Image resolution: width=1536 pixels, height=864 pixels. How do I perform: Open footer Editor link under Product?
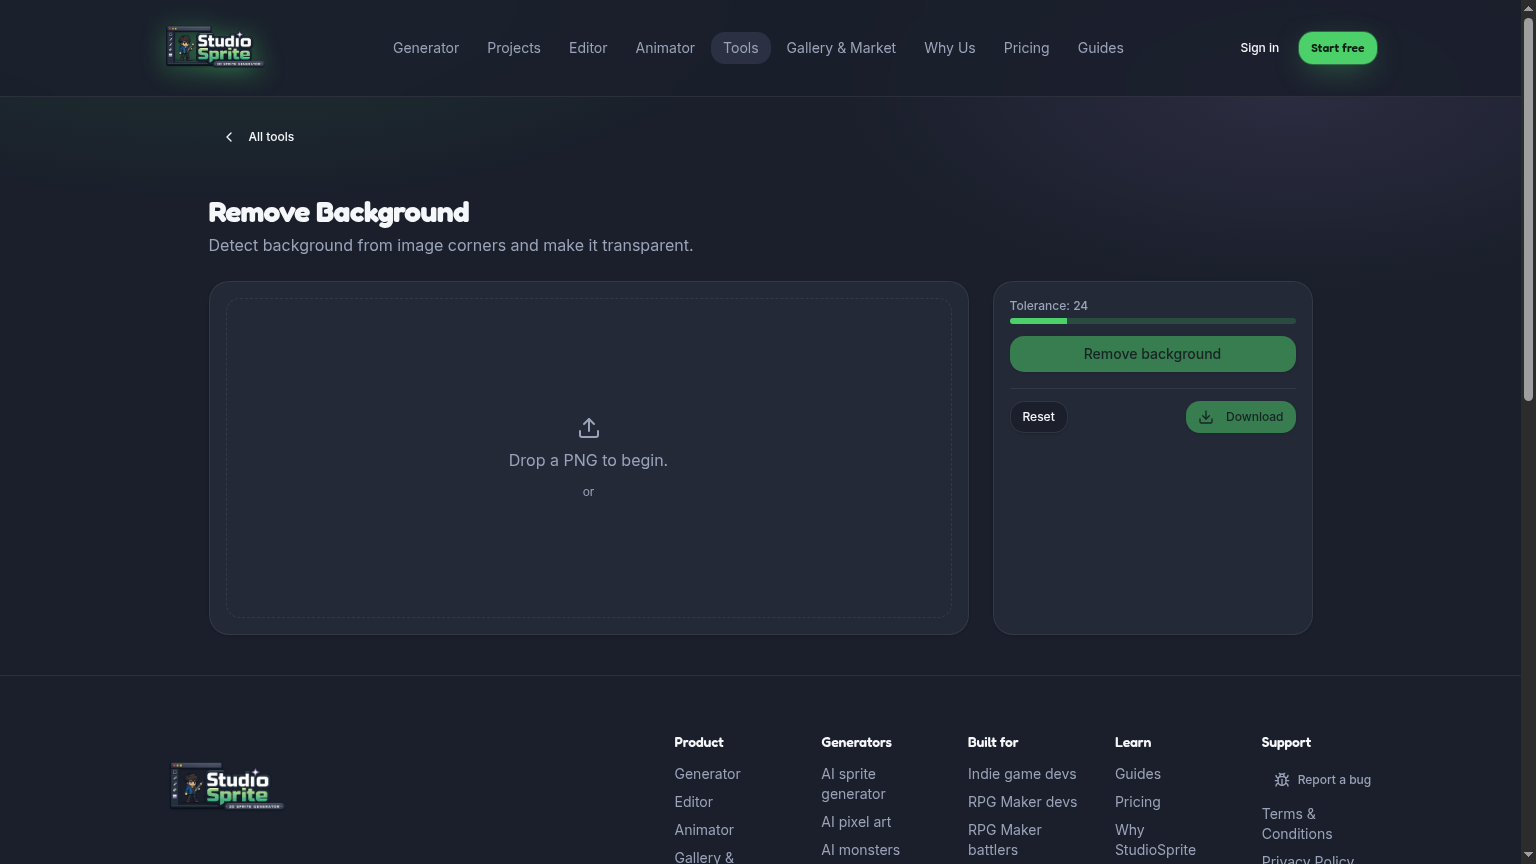pos(693,802)
